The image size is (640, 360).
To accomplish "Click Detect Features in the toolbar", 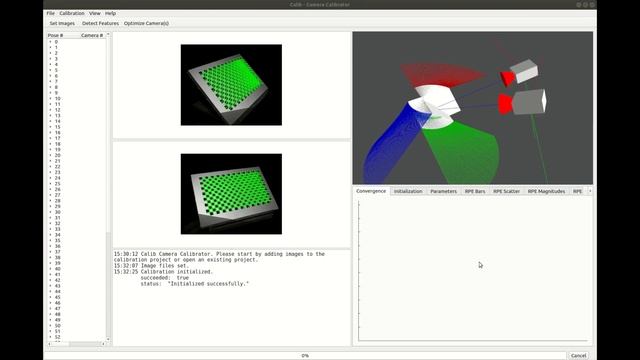I will point(100,23).
